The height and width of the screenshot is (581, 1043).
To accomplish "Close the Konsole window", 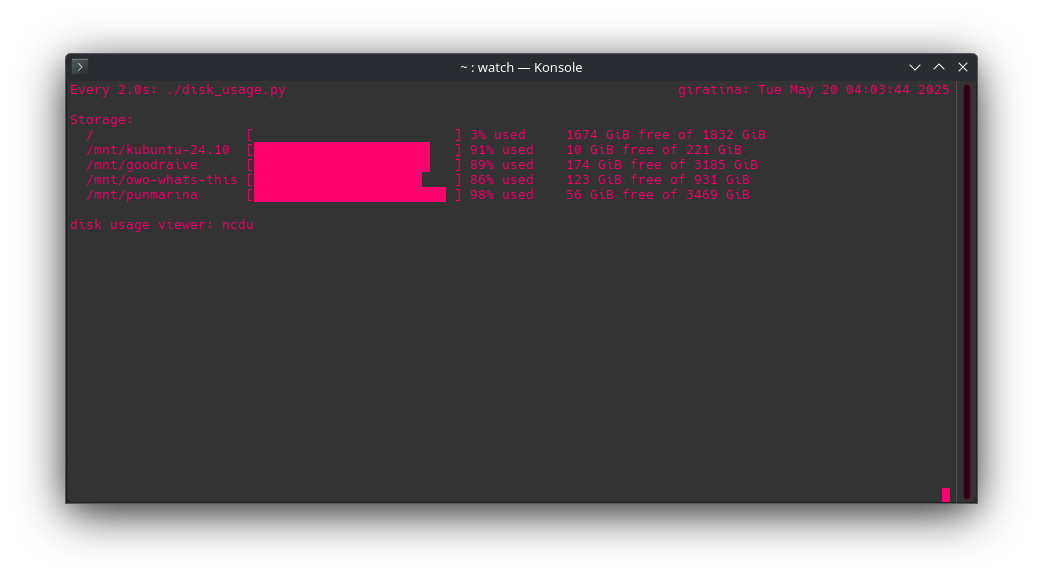I will (x=963, y=67).
